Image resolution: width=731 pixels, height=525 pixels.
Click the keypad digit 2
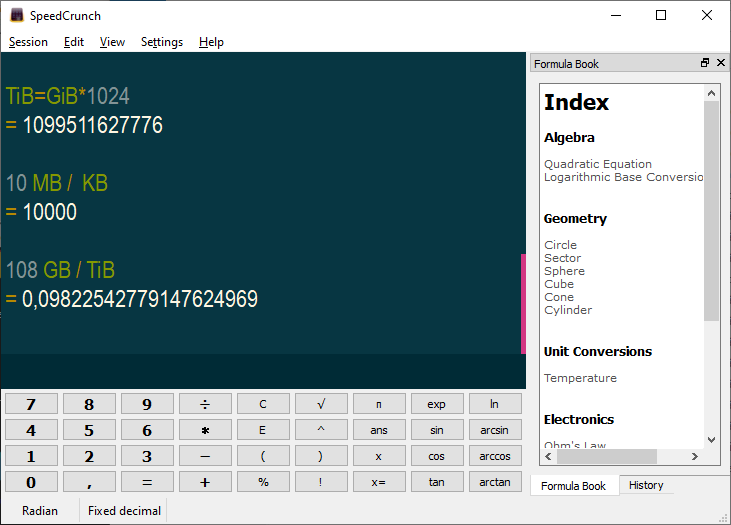(x=89, y=456)
